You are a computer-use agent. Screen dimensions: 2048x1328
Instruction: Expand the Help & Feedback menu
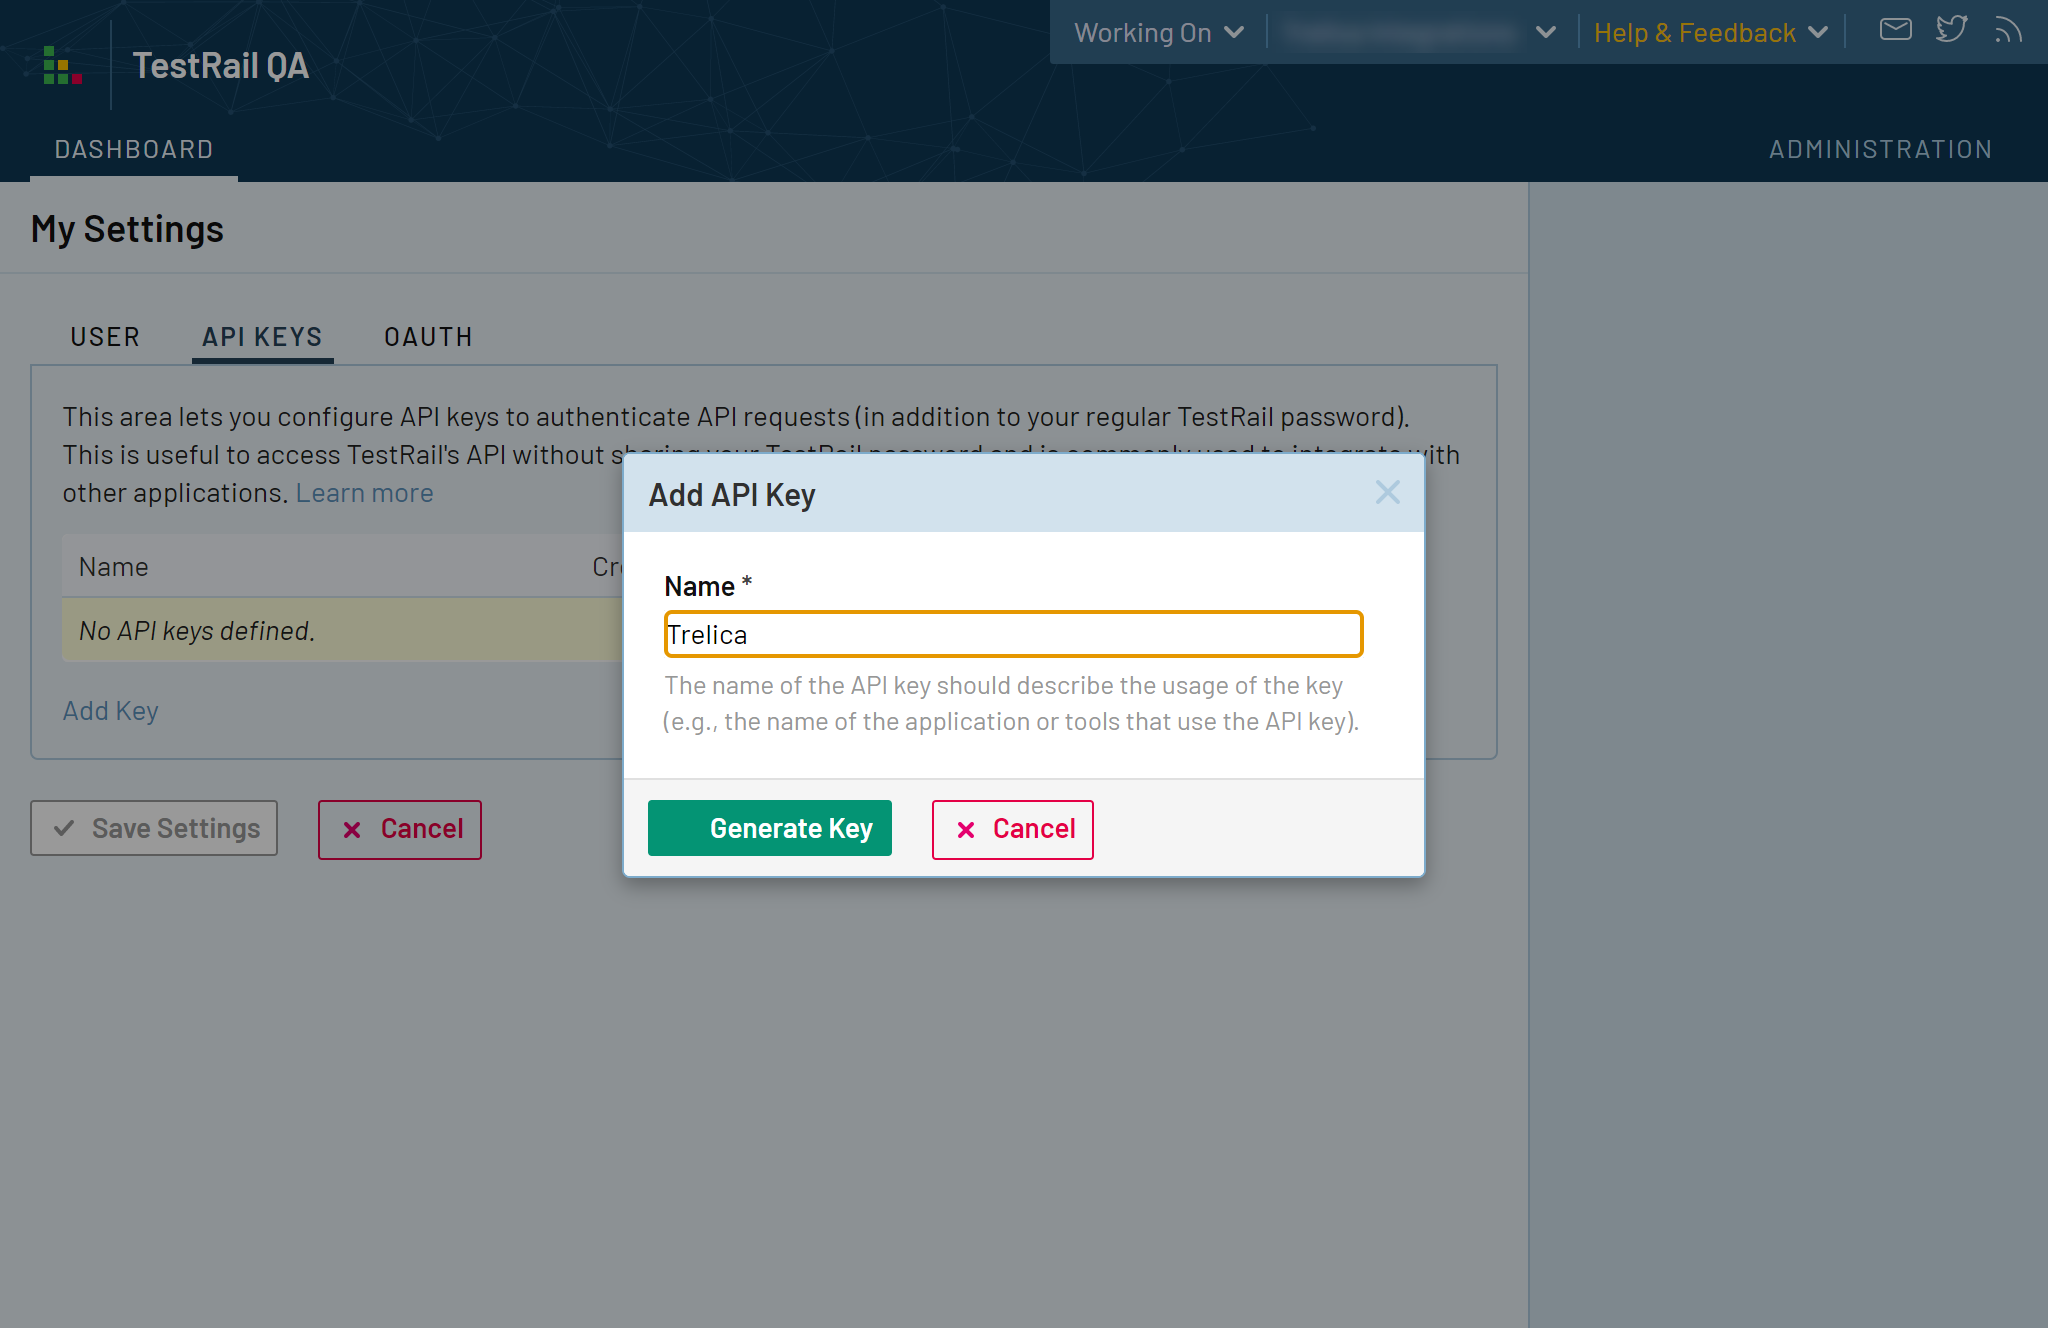tap(1711, 33)
